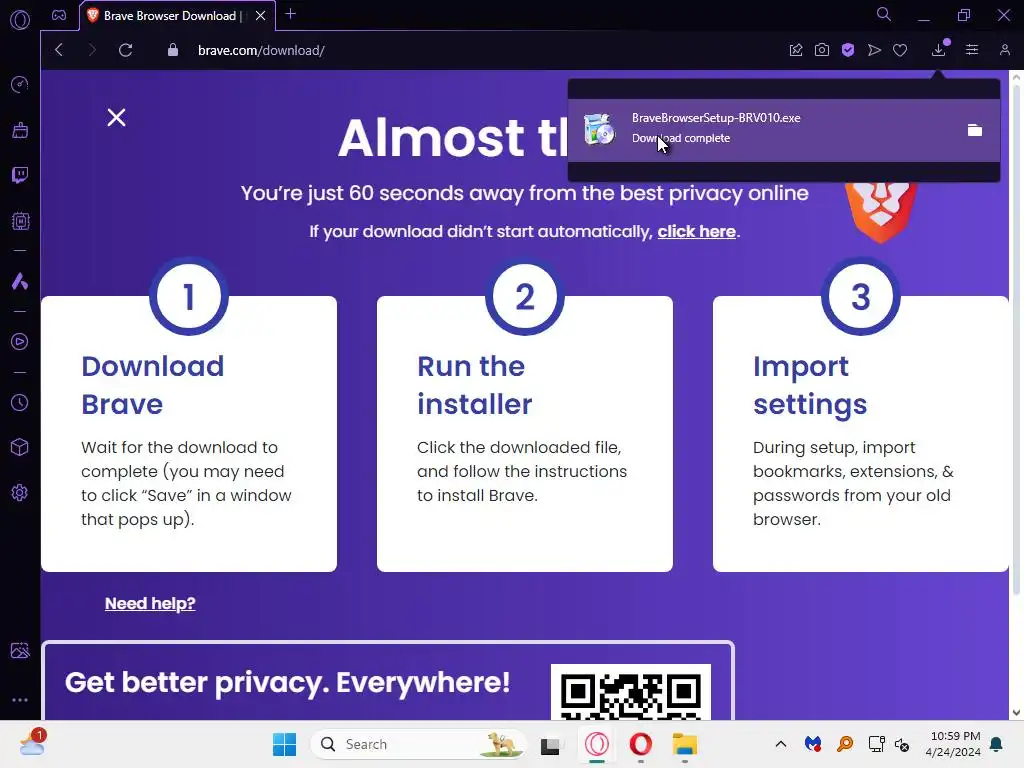Click the forward navigation arrow
The width and height of the screenshot is (1024, 768).
[91, 50]
